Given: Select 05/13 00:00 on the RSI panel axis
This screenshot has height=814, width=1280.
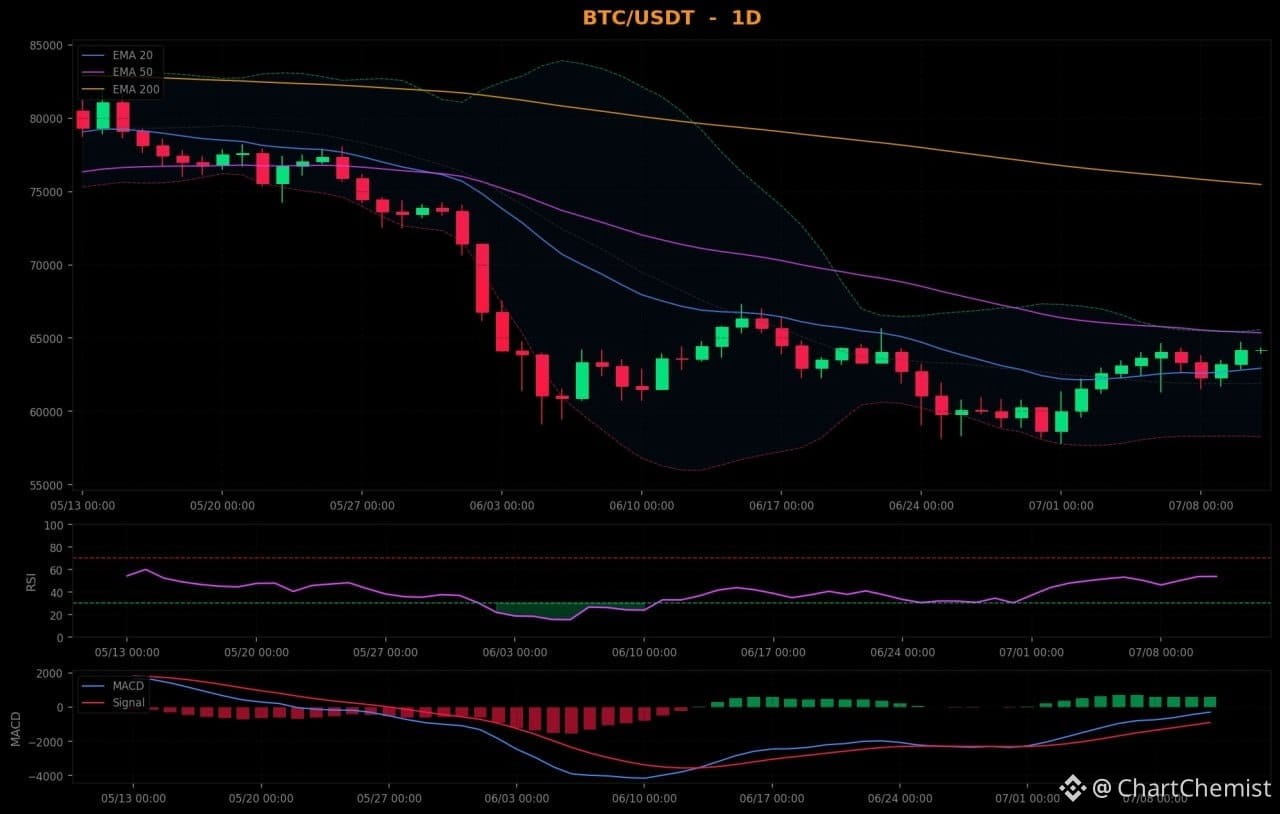Looking at the screenshot, I should click(x=127, y=652).
